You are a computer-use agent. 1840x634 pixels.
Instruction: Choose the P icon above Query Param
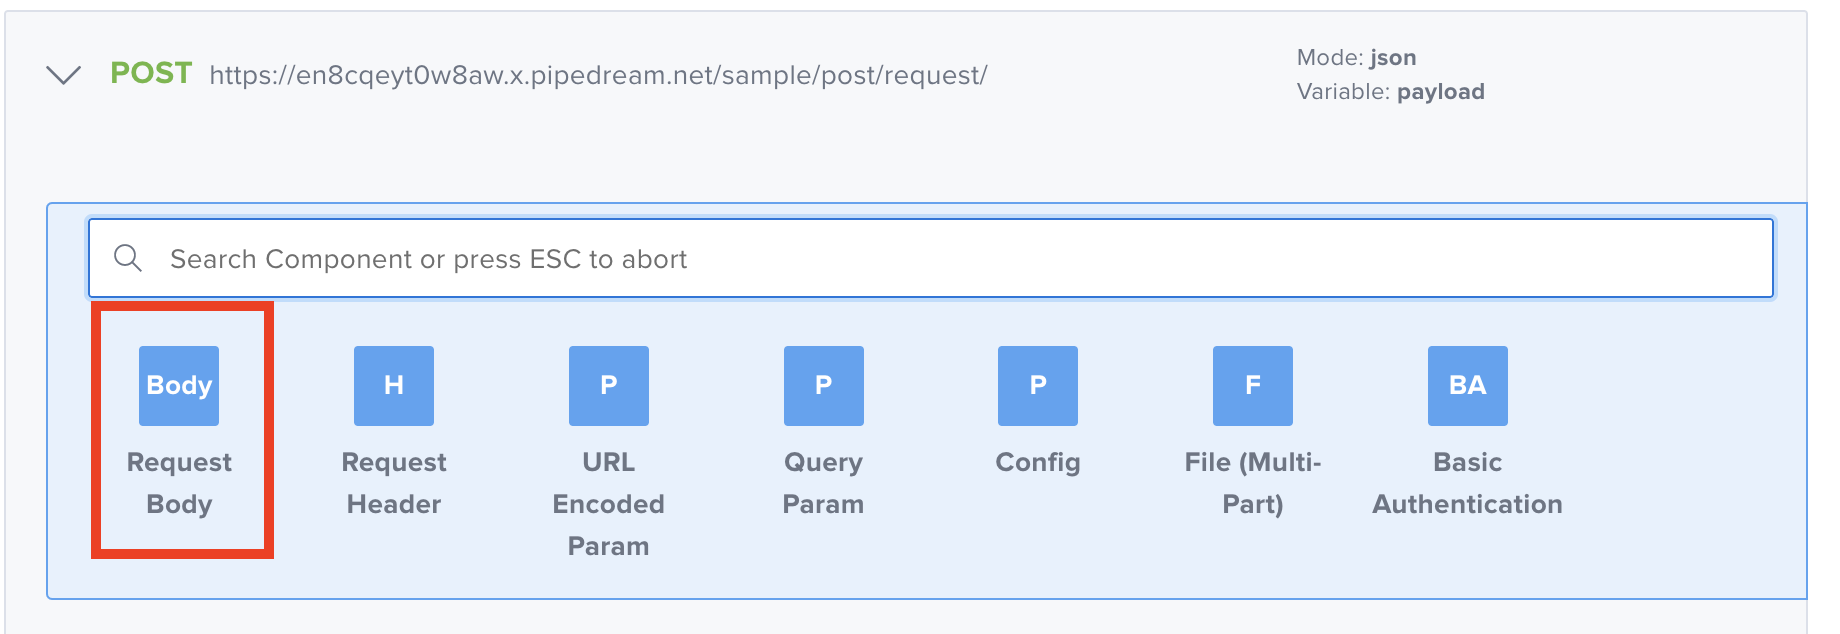point(823,386)
